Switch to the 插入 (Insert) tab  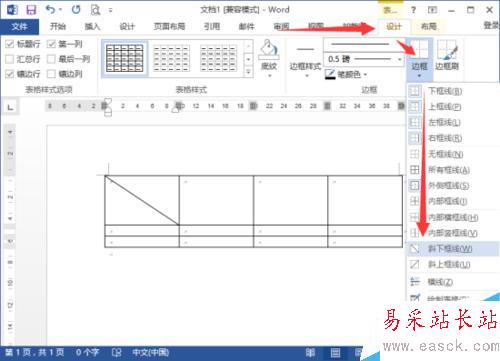click(92, 26)
